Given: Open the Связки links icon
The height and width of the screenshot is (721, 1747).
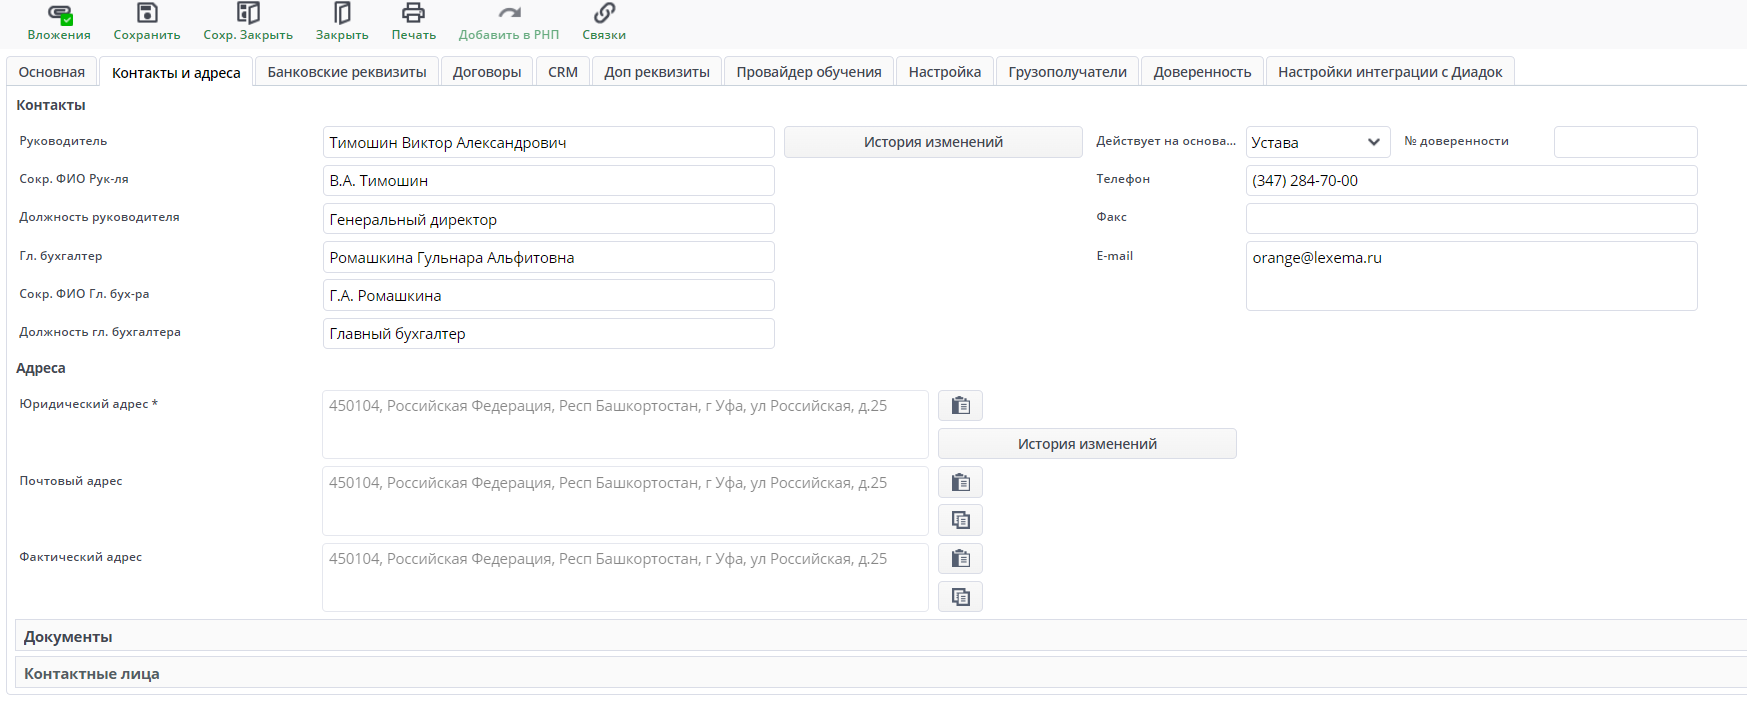Looking at the screenshot, I should point(604,14).
